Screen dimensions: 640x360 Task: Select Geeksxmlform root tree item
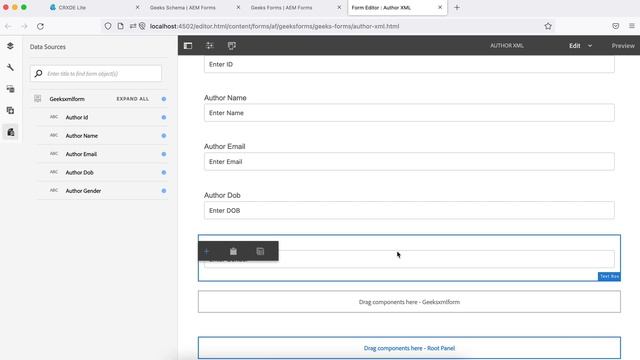99,99
